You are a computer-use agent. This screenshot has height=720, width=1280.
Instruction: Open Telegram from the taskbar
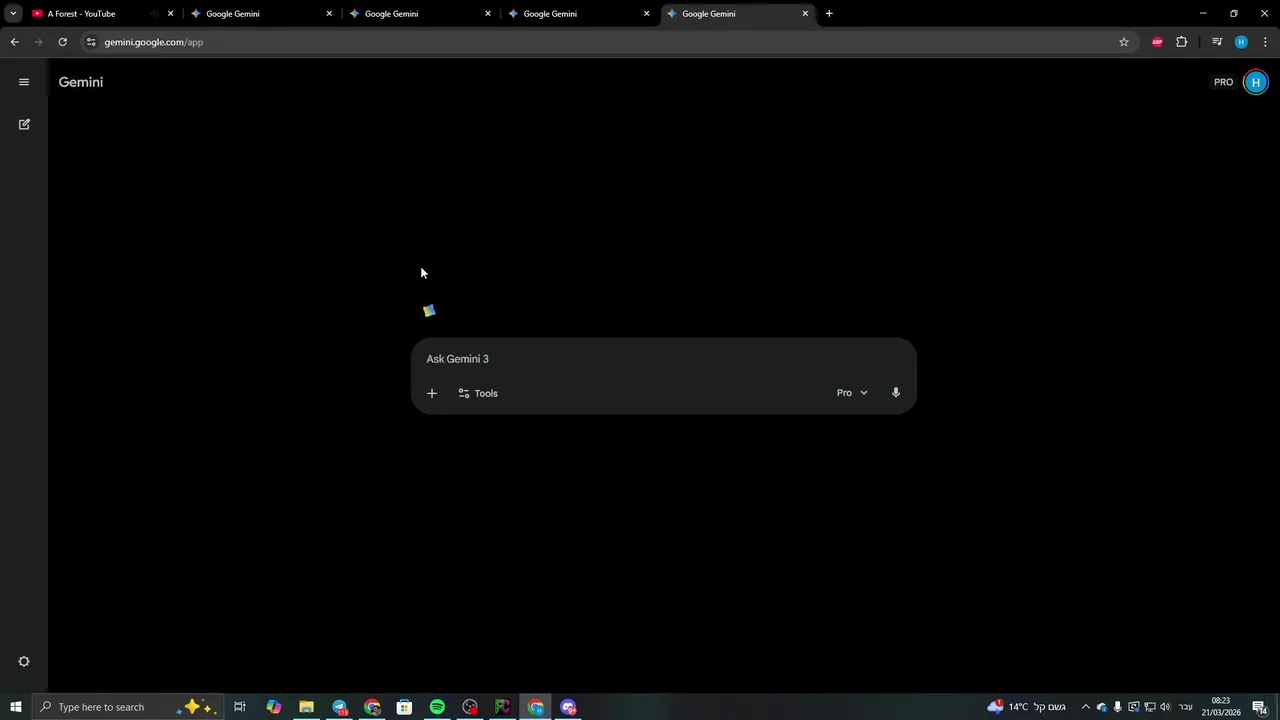coord(339,707)
